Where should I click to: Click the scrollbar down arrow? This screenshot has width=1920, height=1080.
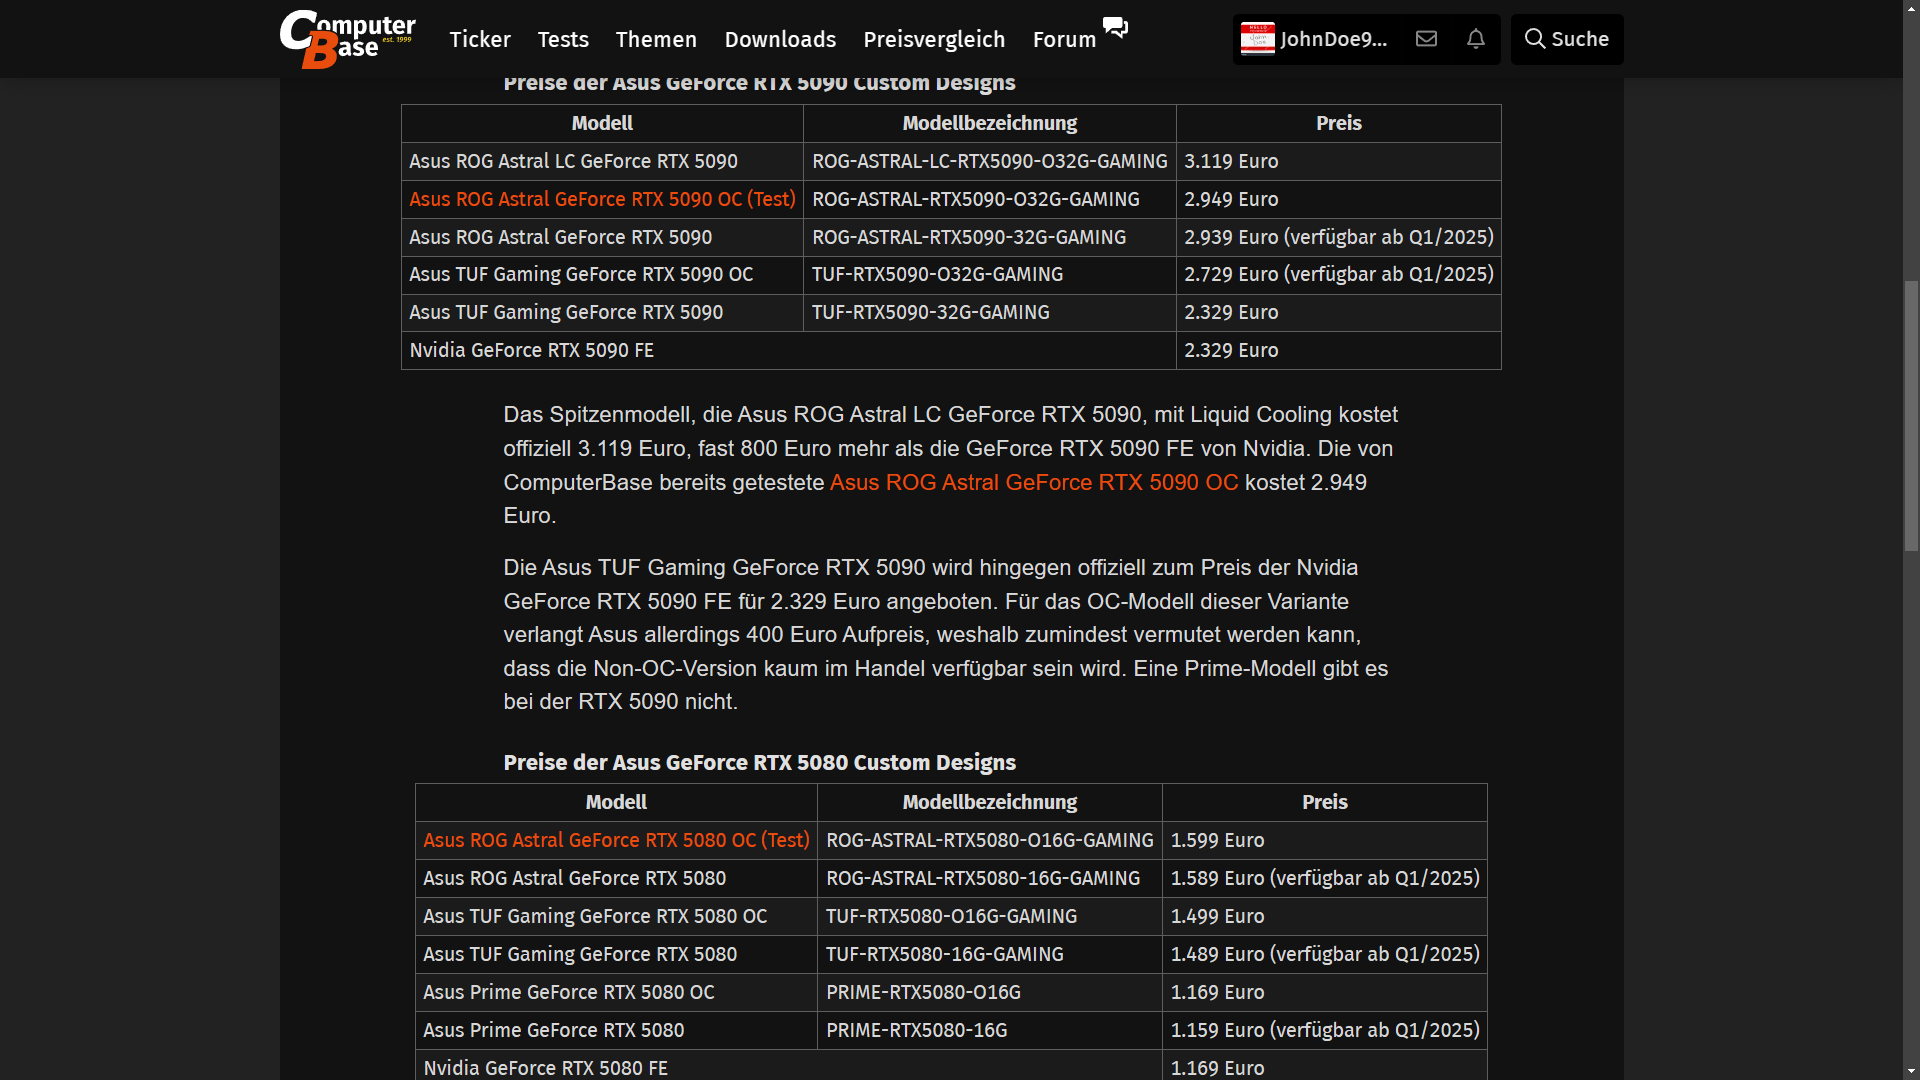[x=1911, y=1071]
